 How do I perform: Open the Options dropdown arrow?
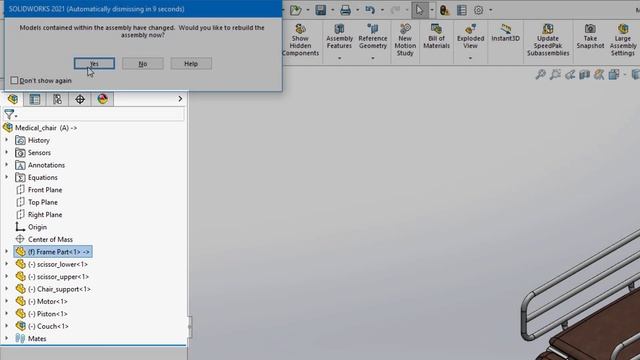(x=491, y=10)
